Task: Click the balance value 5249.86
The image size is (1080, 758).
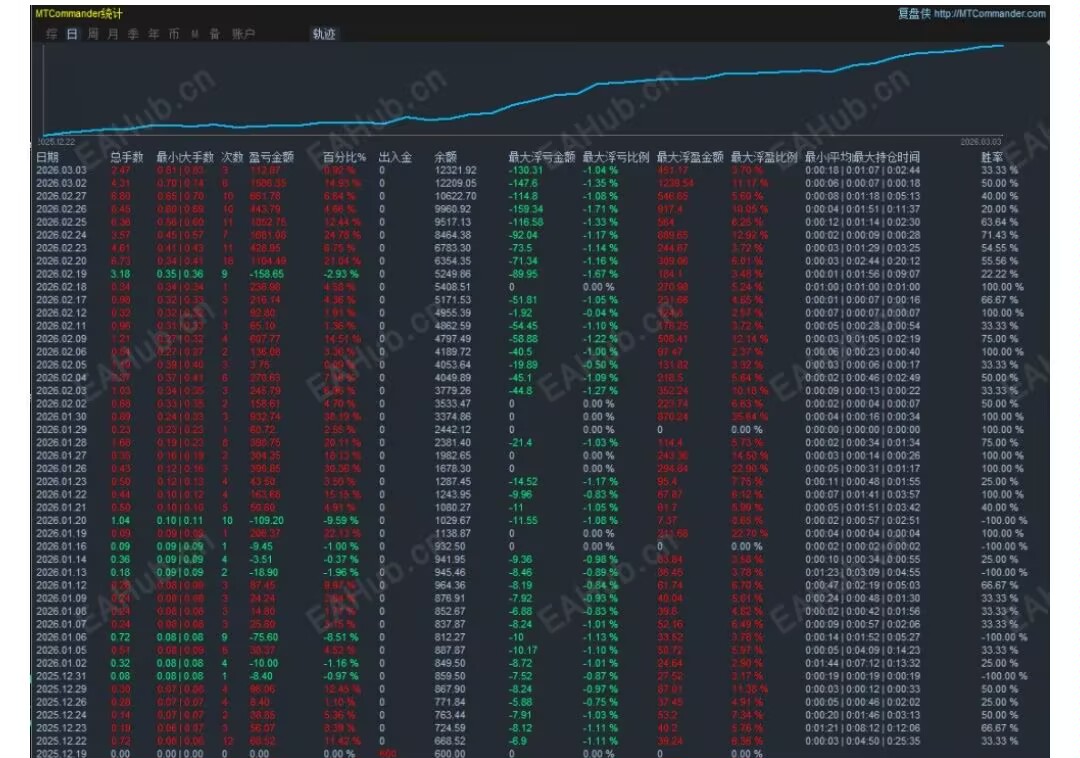Action: coord(453,274)
